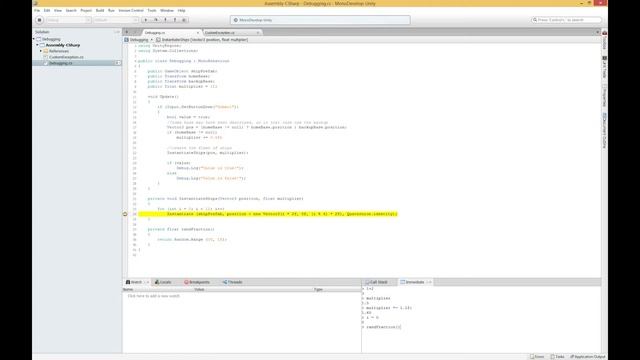Close the Debugging.cs editor tab
640x360 pixels.
198,33
